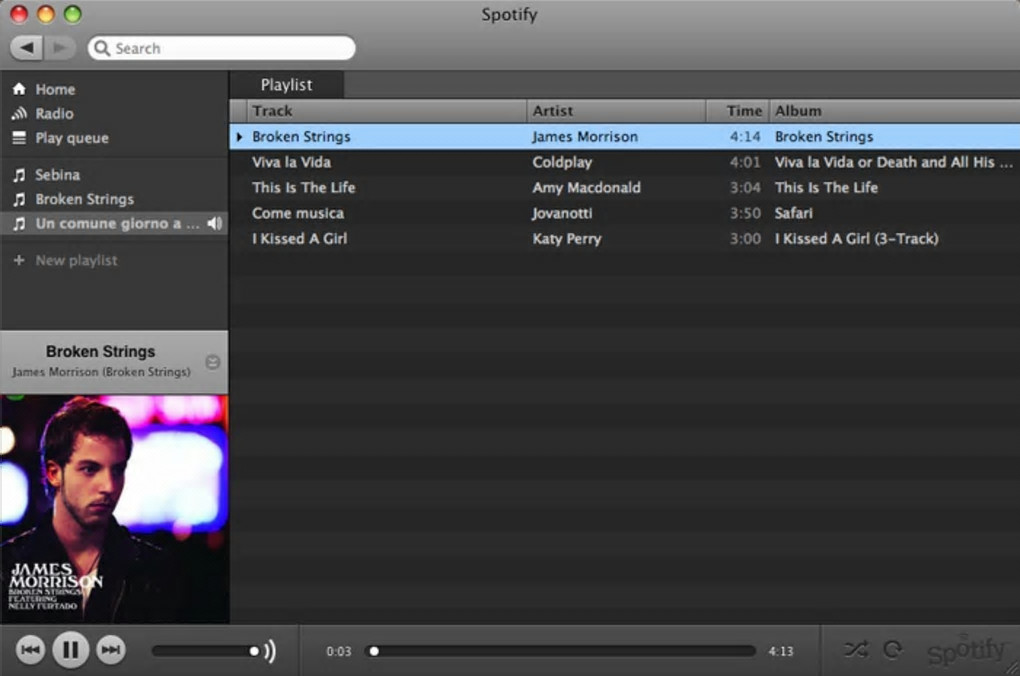Select the Come musica track
1020x676 pixels.
click(x=298, y=213)
